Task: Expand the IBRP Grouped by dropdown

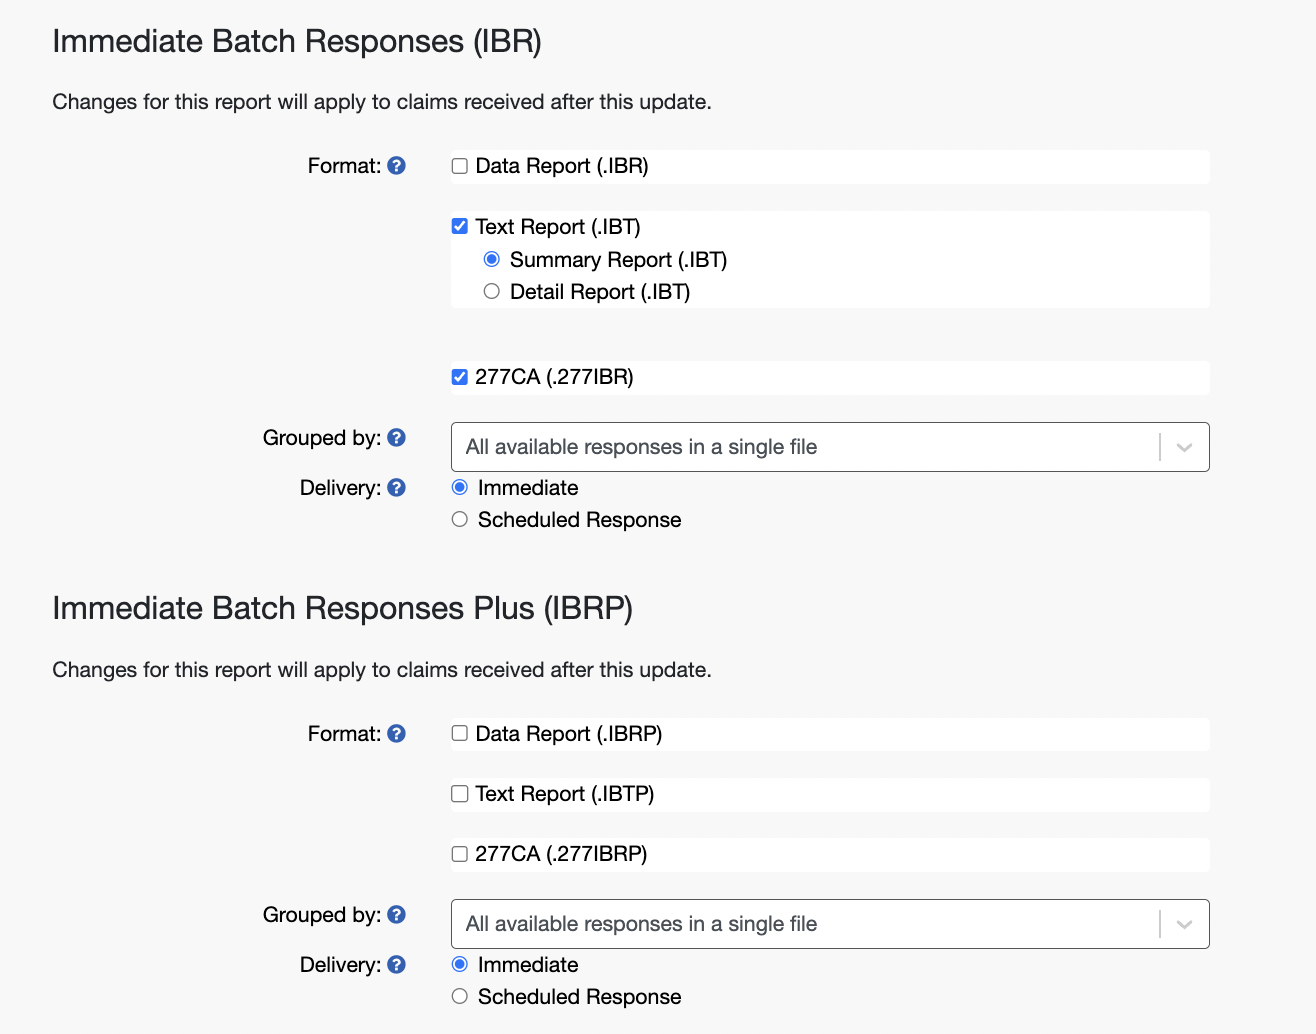Action: click(800, 924)
